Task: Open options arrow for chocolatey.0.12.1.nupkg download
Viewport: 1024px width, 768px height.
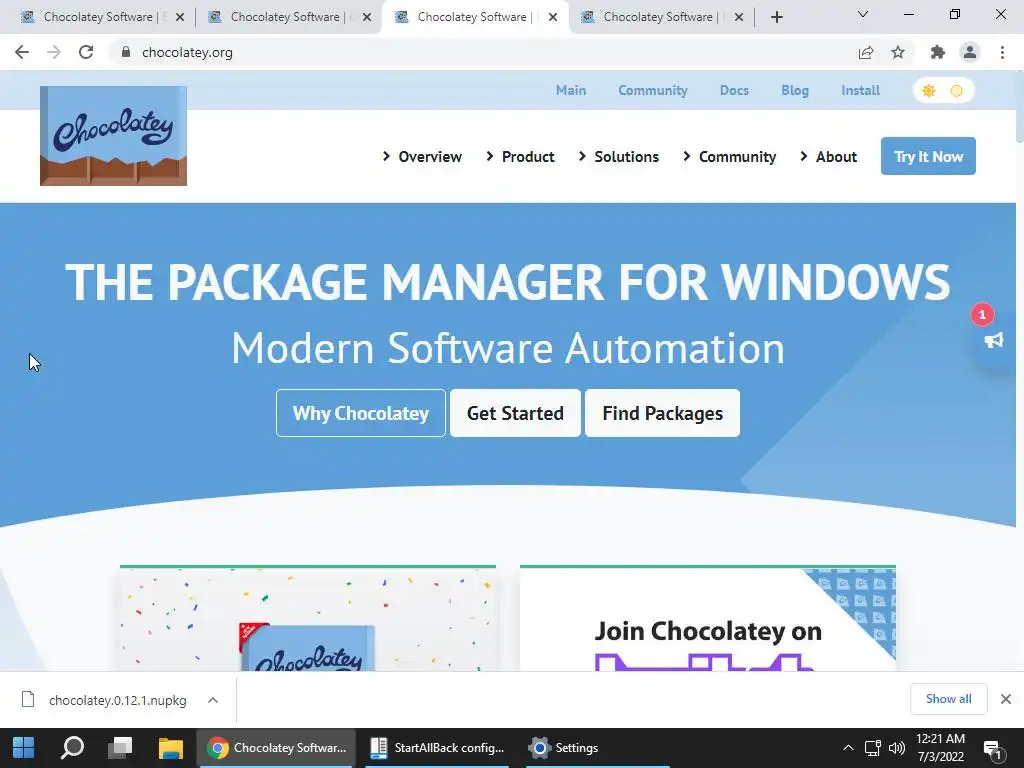Action: [x=213, y=700]
